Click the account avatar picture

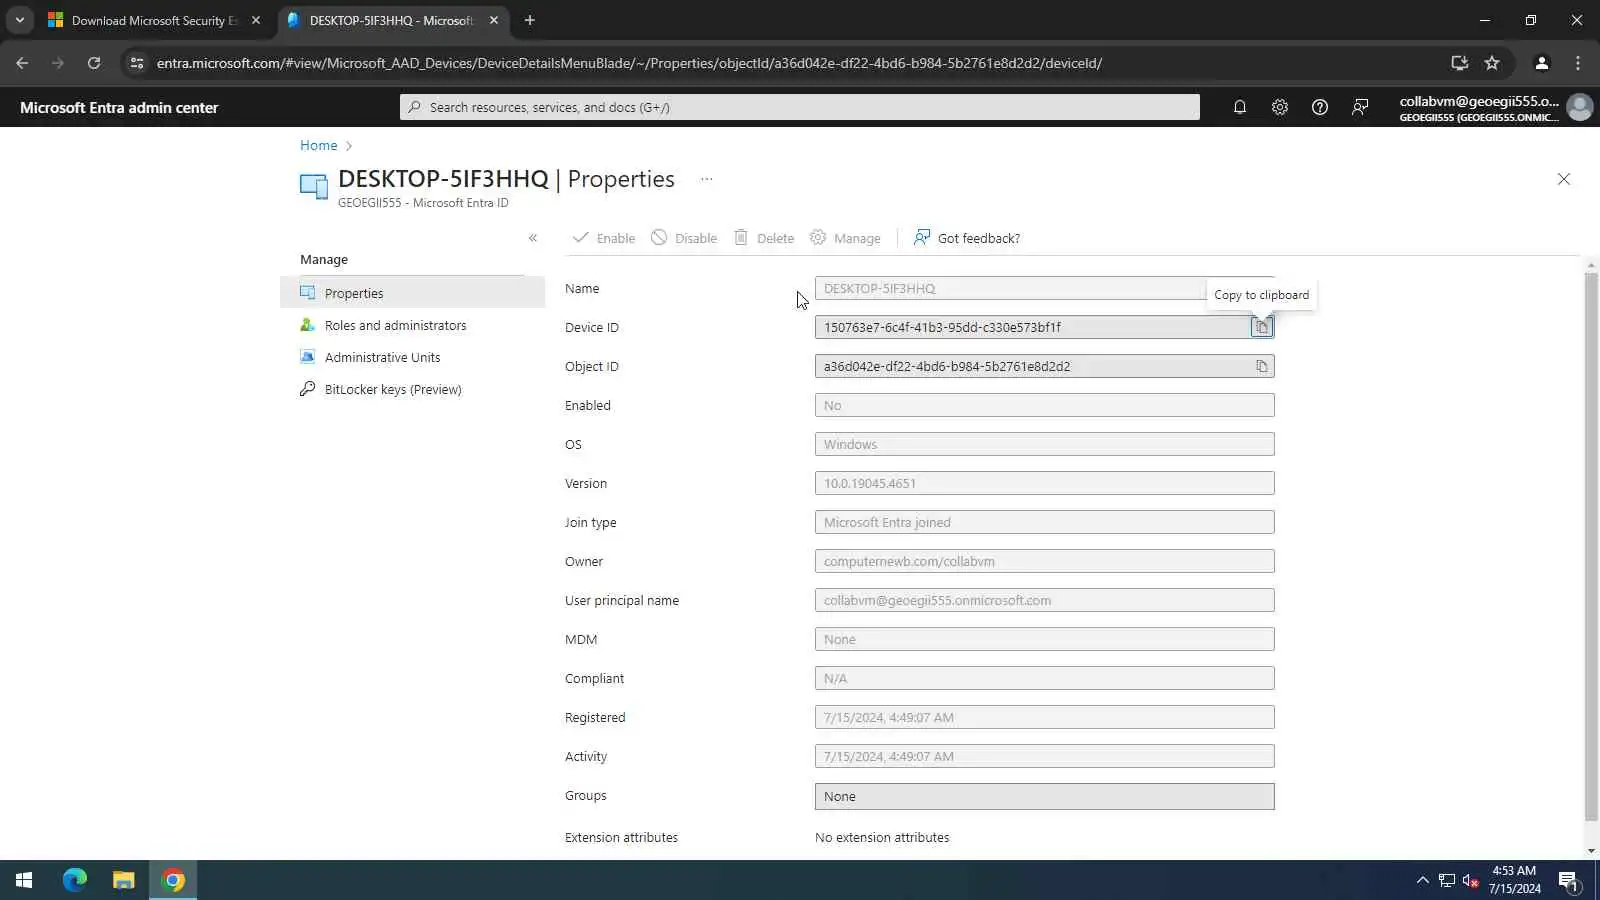pos(1580,107)
